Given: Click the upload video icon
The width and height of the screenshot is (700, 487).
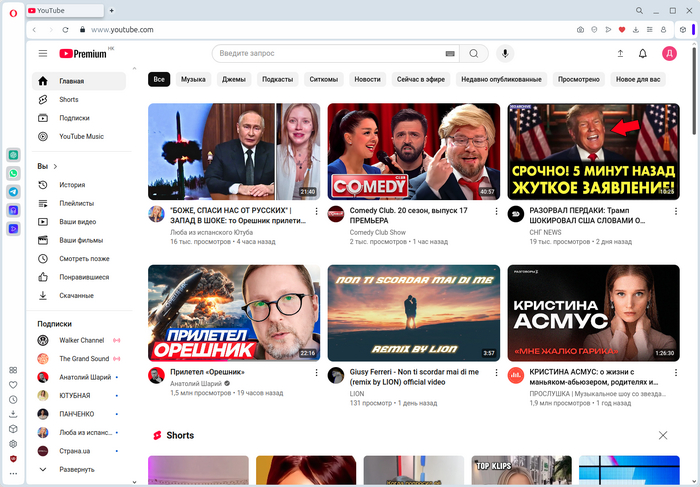Looking at the screenshot, I should 620,53.
